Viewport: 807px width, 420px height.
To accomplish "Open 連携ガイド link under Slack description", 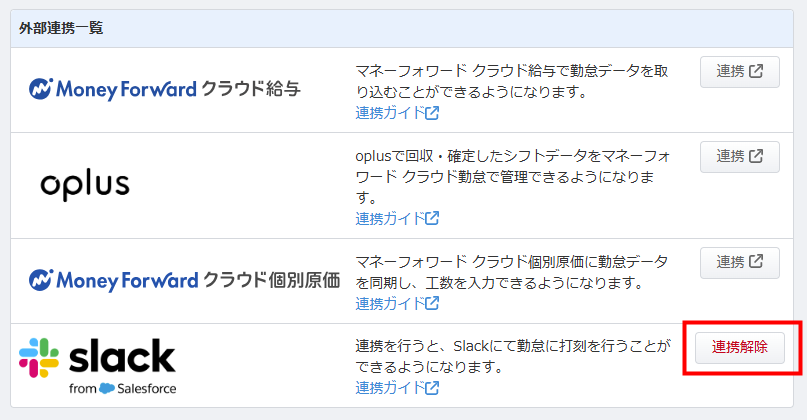I will tap(397, 388).
